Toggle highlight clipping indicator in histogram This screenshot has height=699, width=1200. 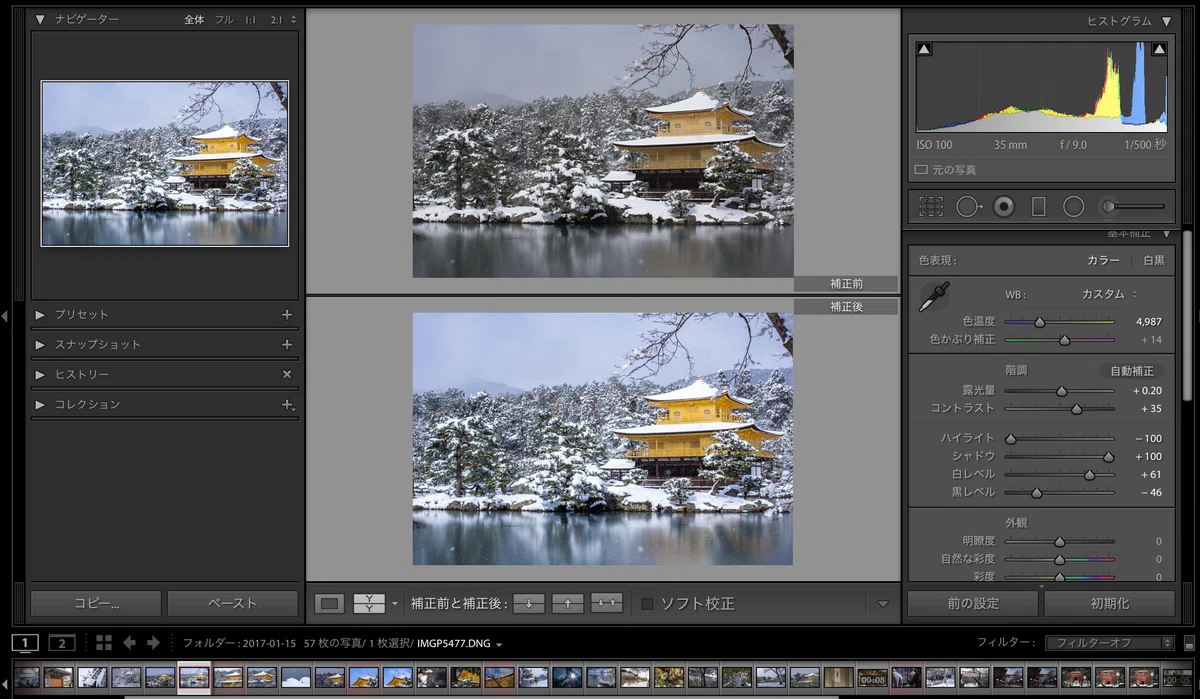1159,49
